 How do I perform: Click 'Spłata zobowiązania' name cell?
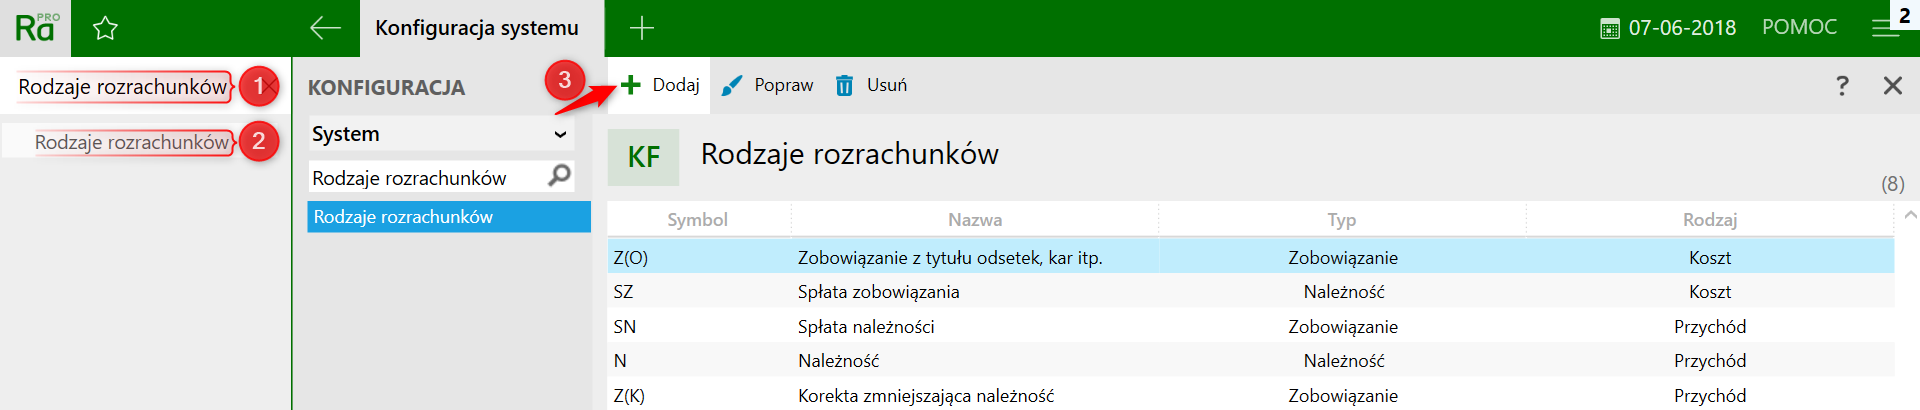[879, 292]
